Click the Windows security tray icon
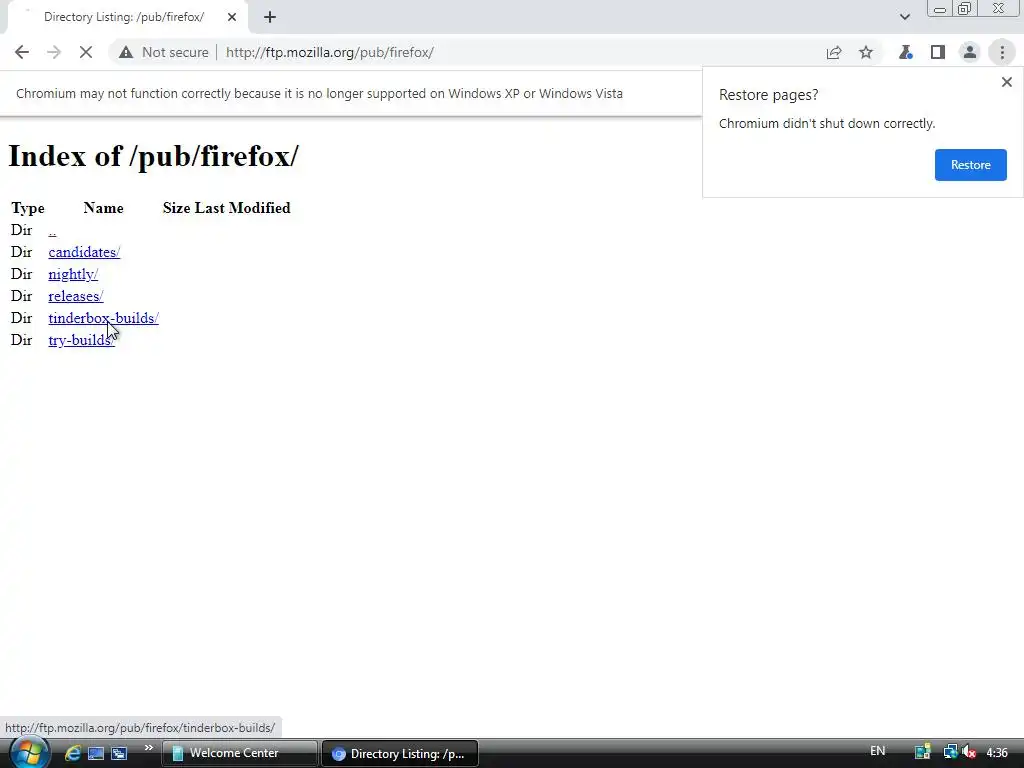1024x768 pixels. click(922, 752)
